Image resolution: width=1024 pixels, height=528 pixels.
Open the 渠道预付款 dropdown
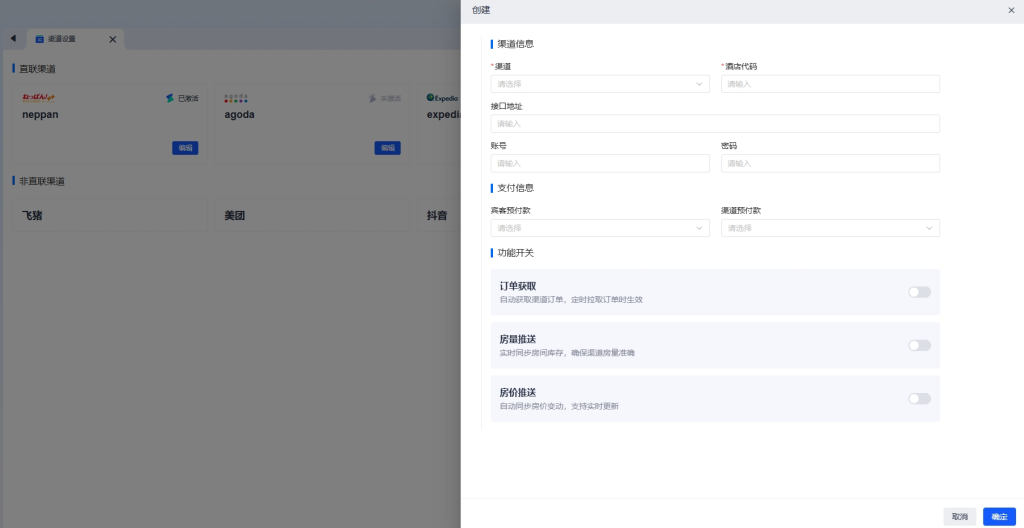830,228
